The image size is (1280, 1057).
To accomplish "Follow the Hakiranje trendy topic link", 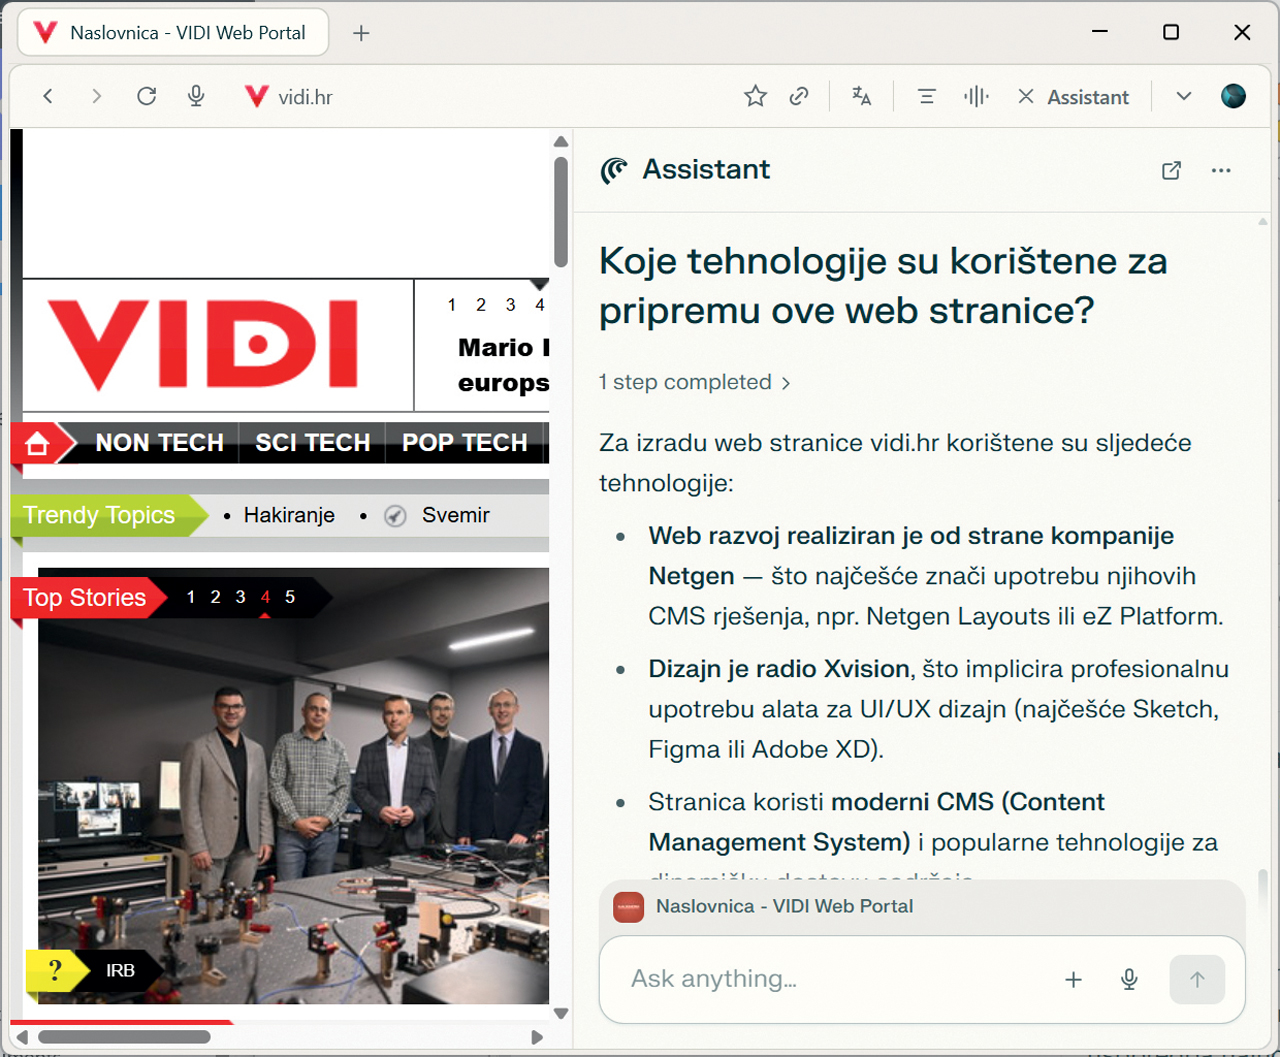I will tap(289, 515).
